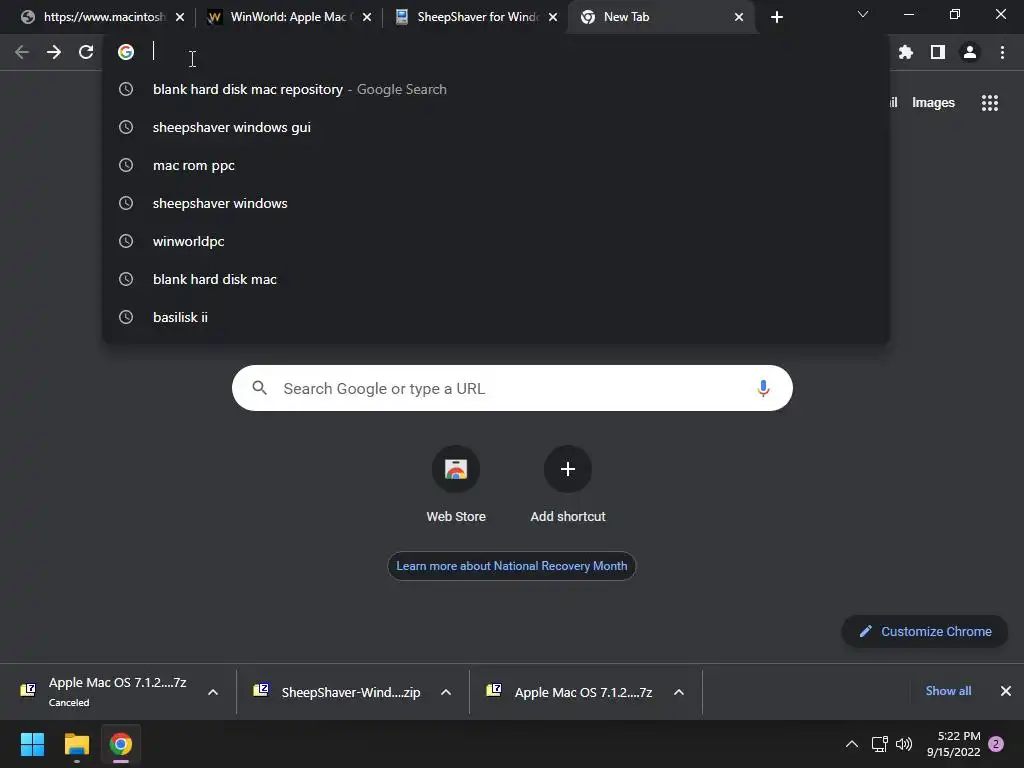
Task: Choose suggestion 'blank hard disk mac repository'
Action: pyautogui.click(x=496, y=89)
